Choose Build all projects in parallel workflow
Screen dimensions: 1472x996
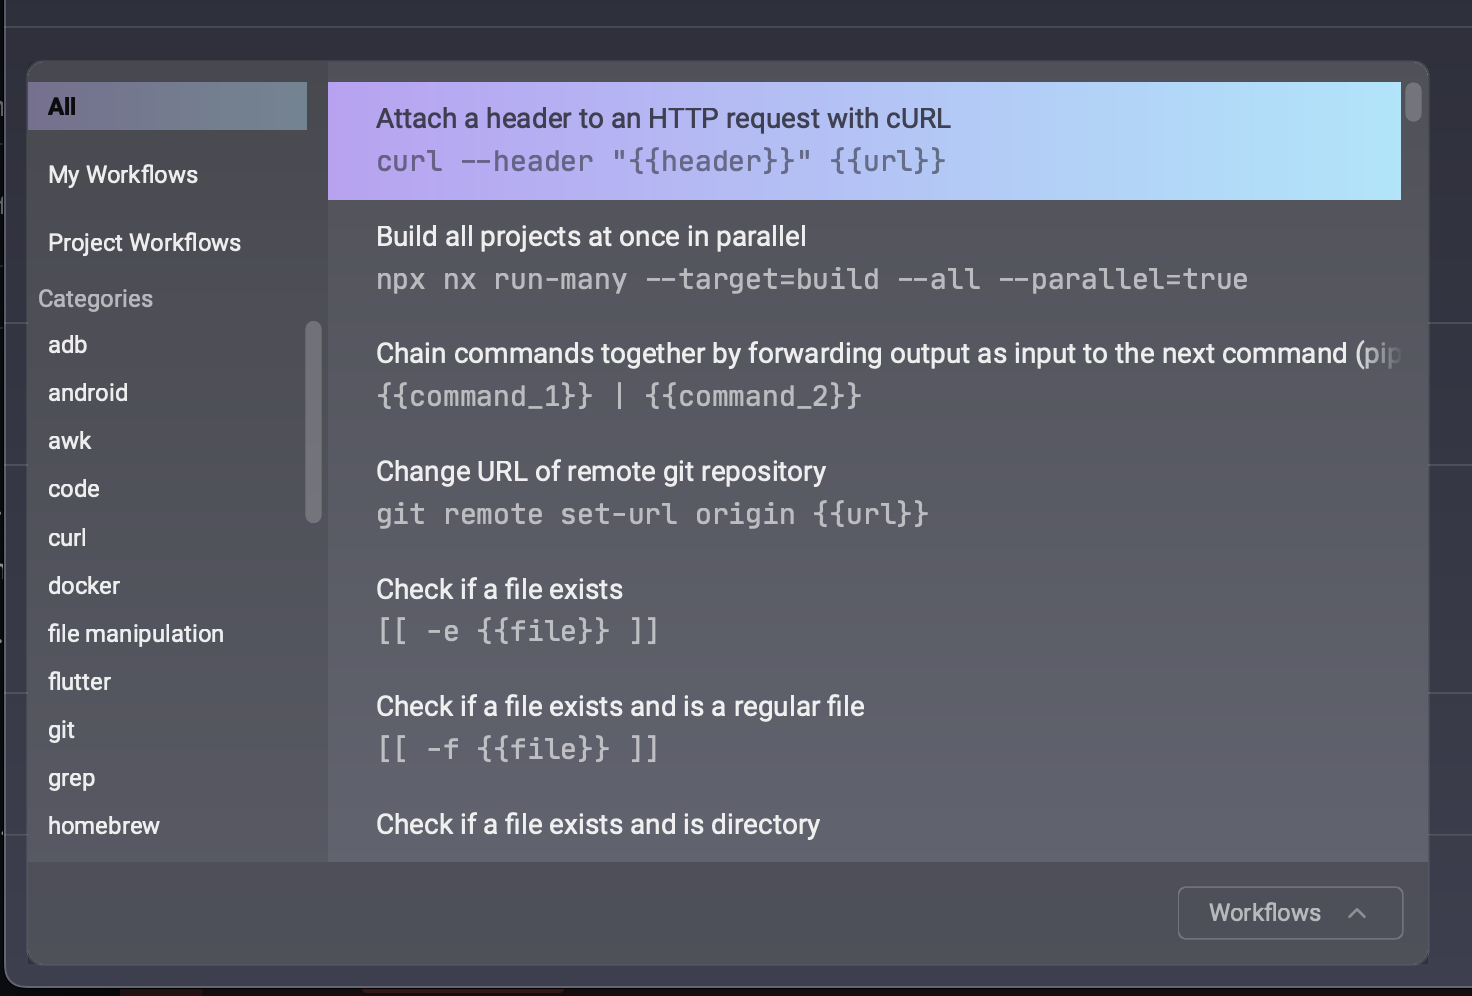pyautogui.click(x=863, y=258)
